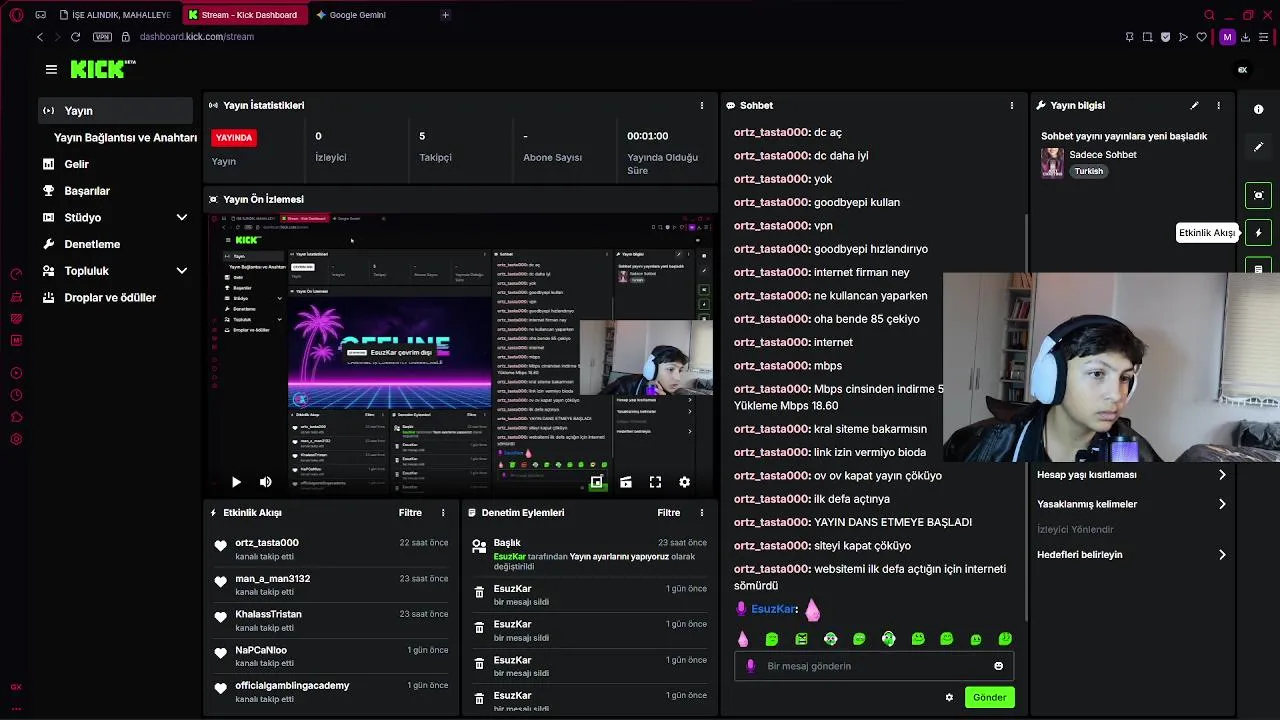The height and width of the screenshot is (720, 1280).
Task: Click the ad-blocker shield icon in browser toolbar
Action: click(x=1166, y=37)
